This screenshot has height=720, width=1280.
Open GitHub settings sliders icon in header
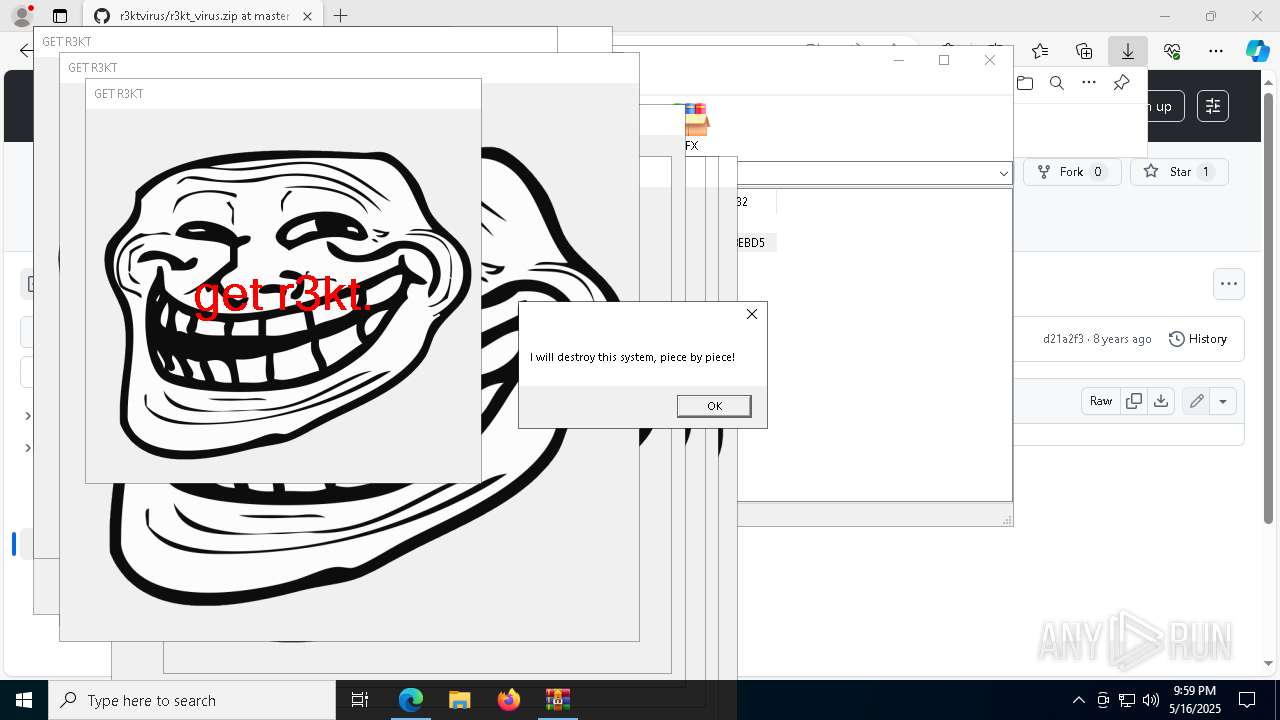coord(1213,106)
